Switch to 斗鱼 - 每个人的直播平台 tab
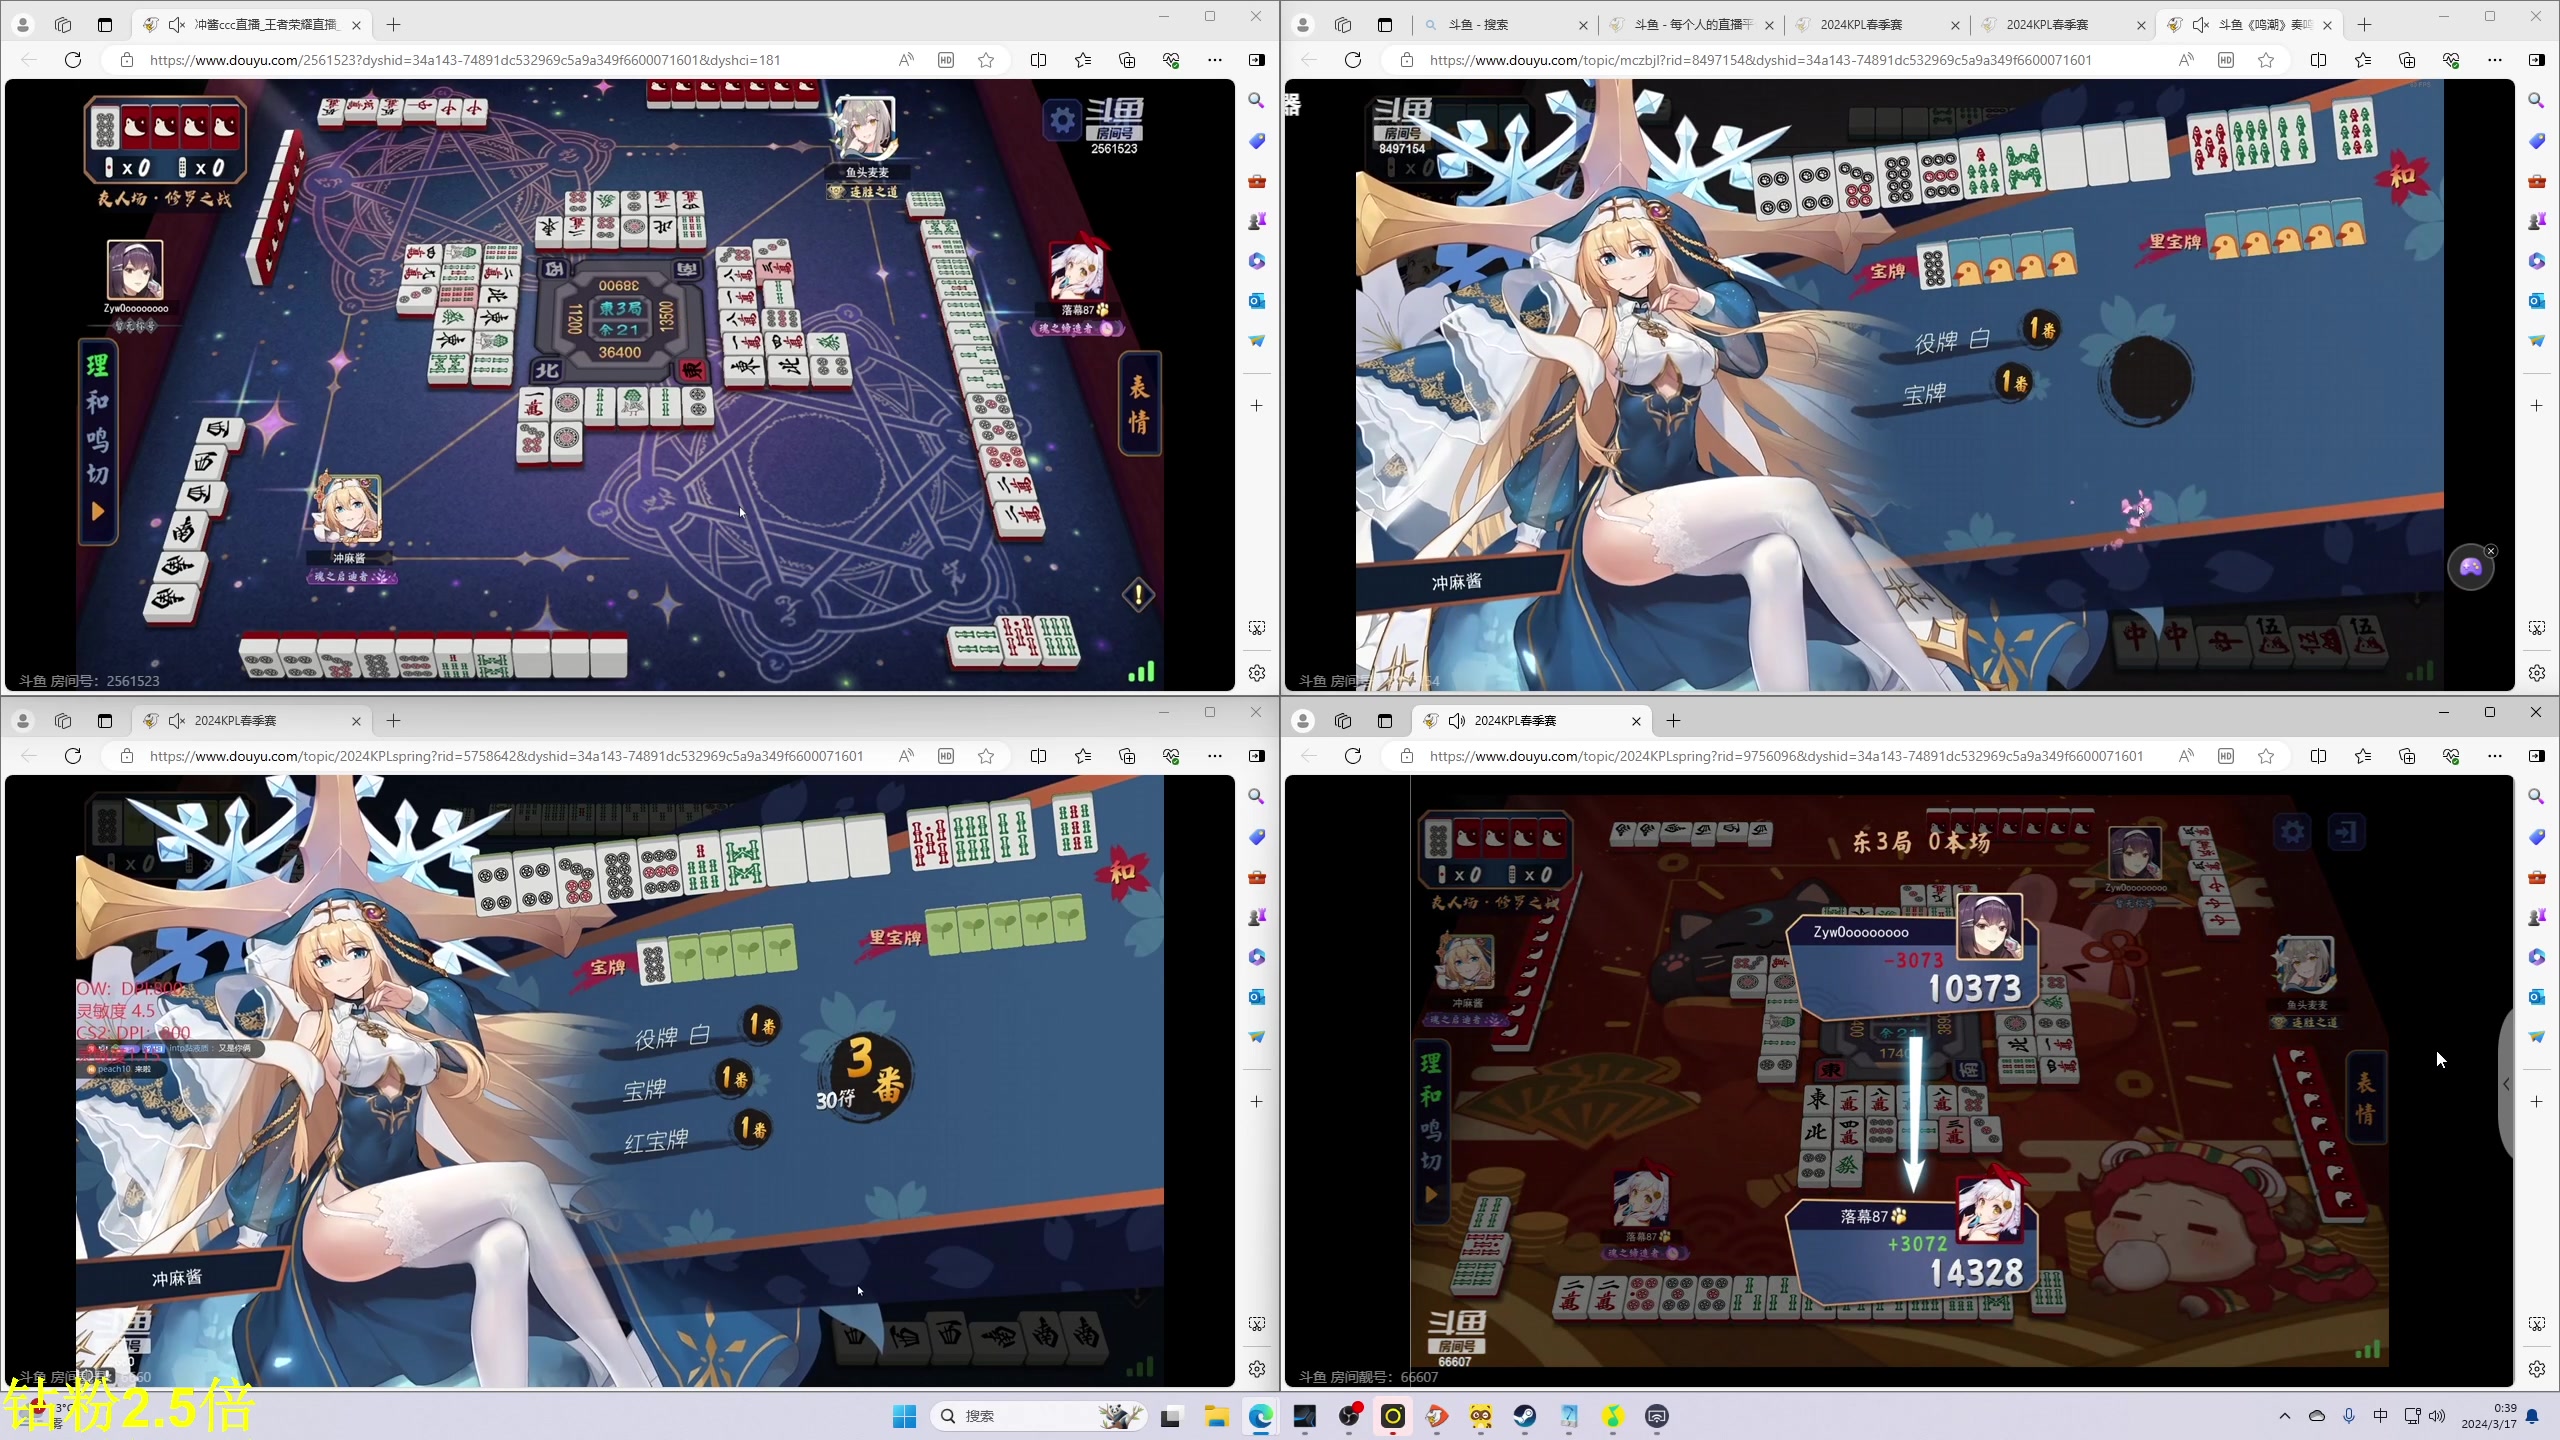This screenshot has width=2560, height=1440. click(x=1693, y=25)
